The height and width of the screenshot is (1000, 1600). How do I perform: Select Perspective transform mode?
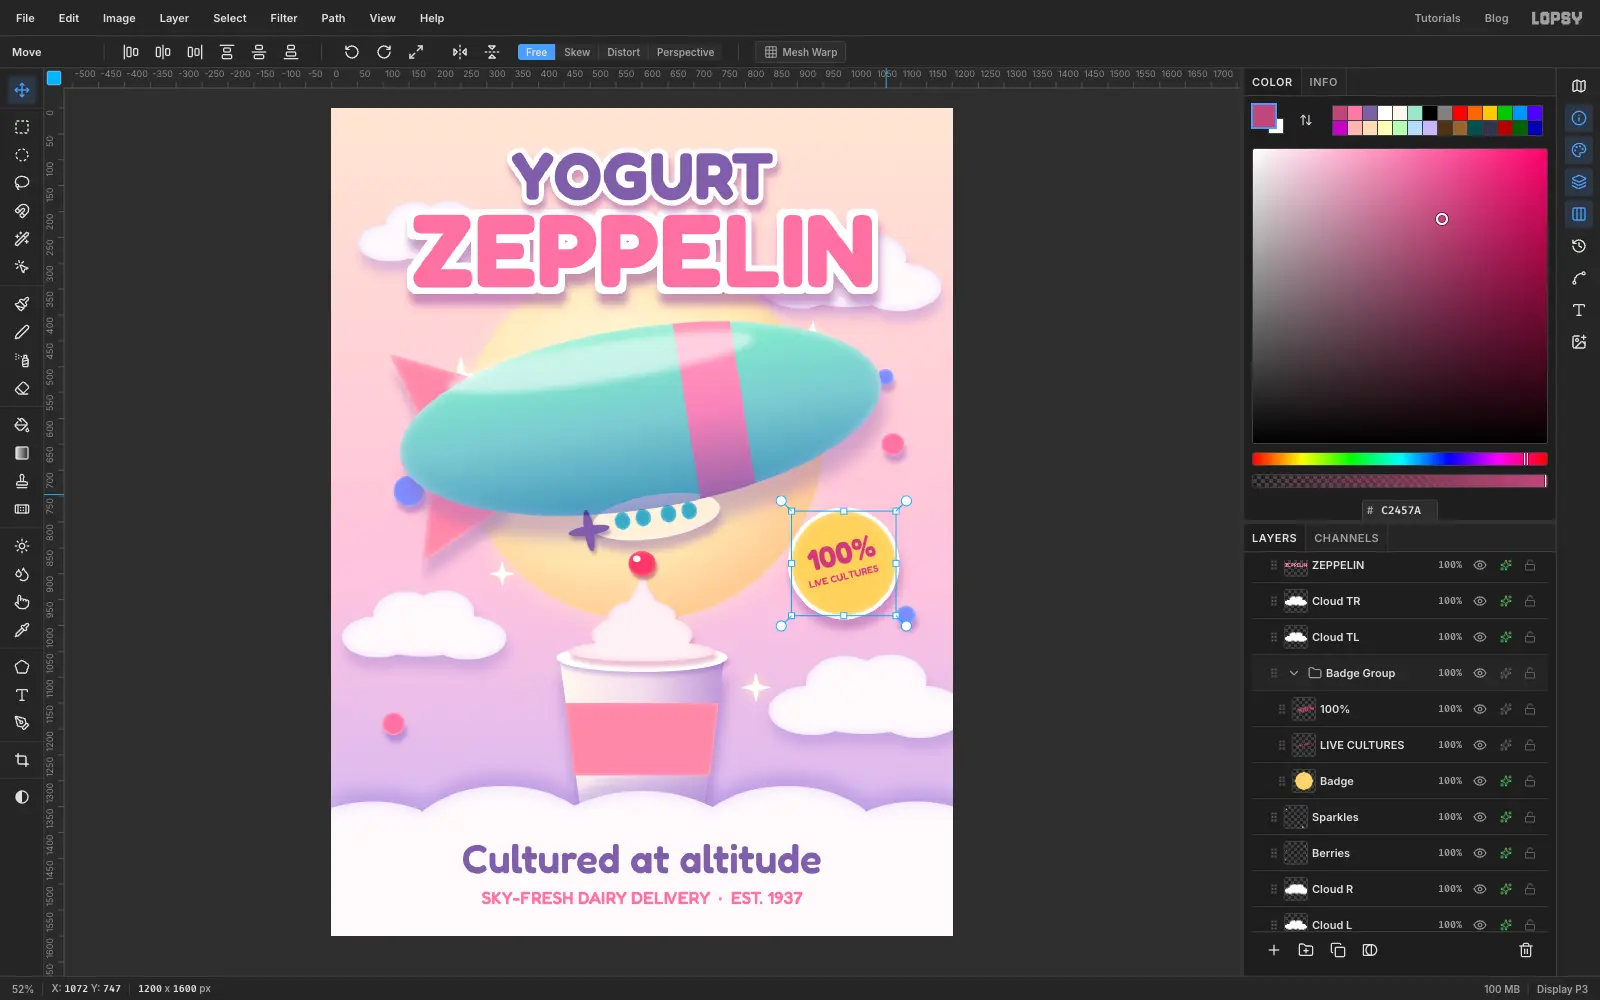click(x=685, y=52)
